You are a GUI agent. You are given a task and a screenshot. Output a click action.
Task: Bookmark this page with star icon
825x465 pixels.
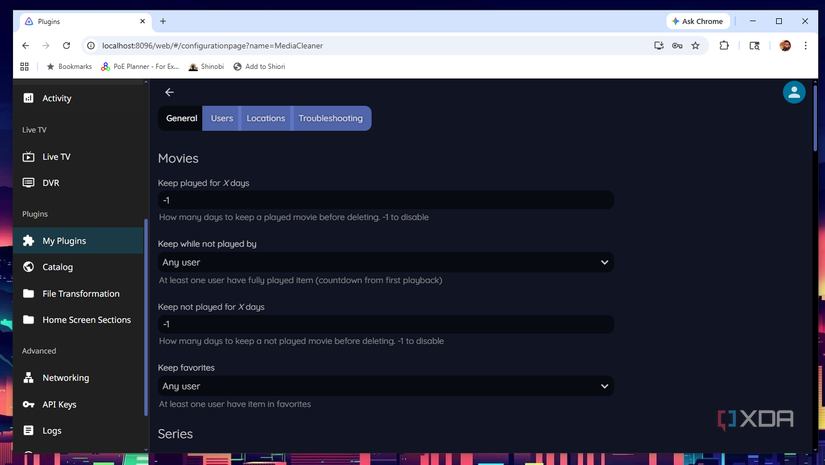[696, 46]
